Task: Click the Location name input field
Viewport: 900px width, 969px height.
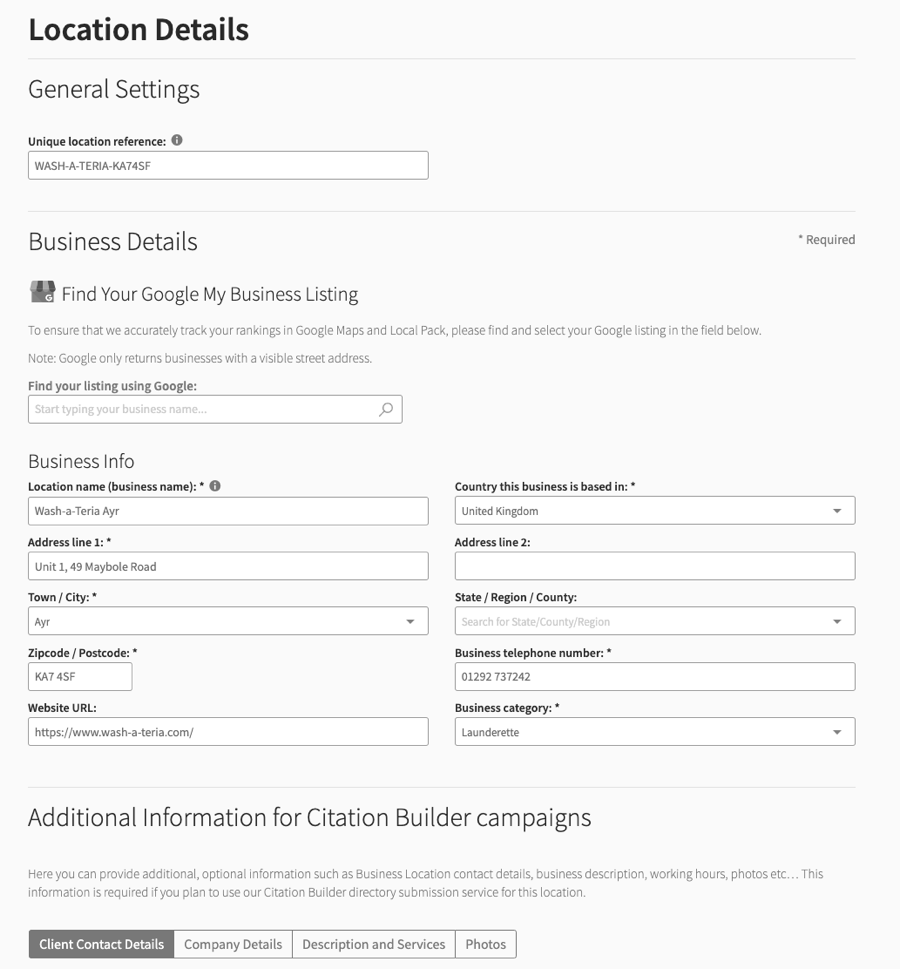Action: (x=228, y=511)
